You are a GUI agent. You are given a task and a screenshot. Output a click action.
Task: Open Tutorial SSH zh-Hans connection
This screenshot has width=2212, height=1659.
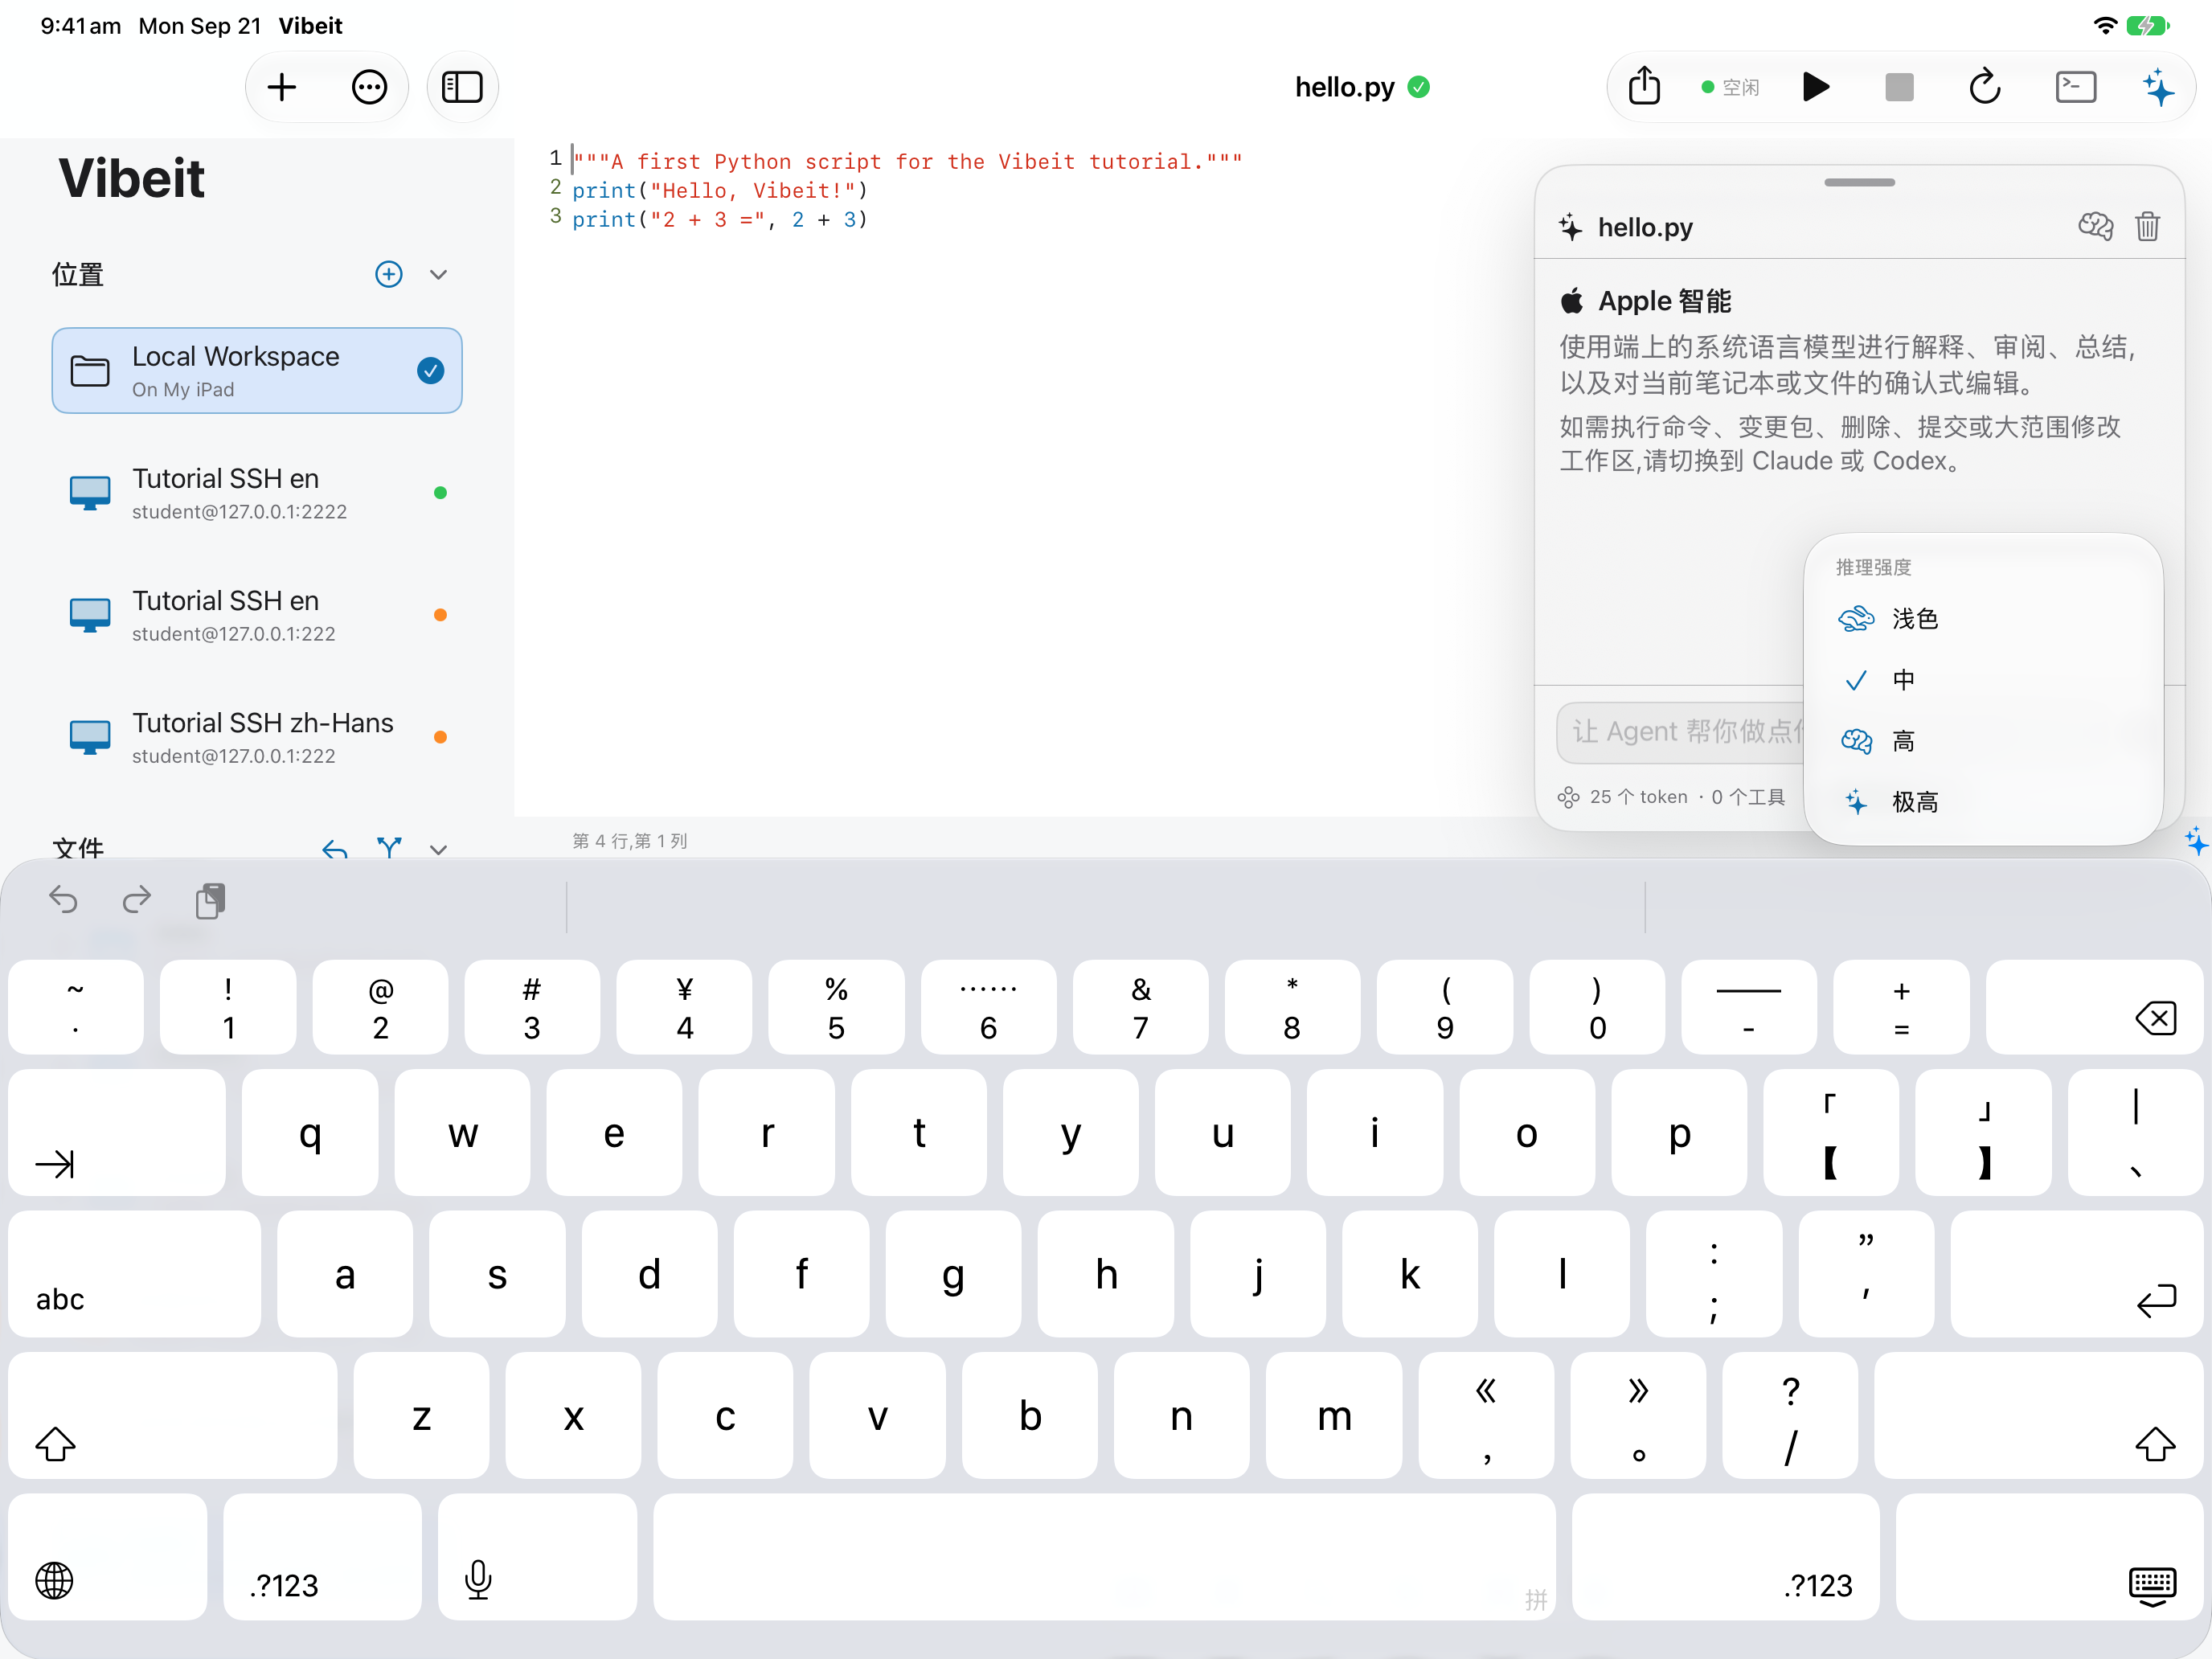(257, 737)
